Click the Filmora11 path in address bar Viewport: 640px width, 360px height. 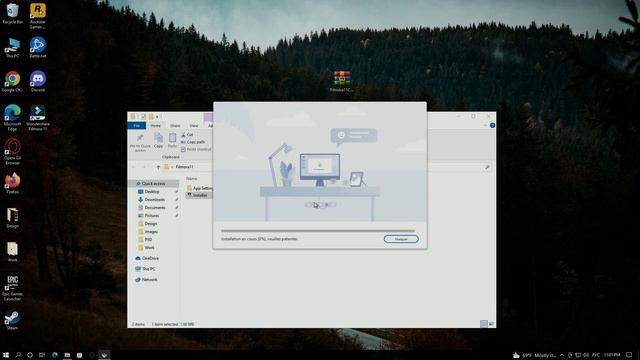[184, 167]
